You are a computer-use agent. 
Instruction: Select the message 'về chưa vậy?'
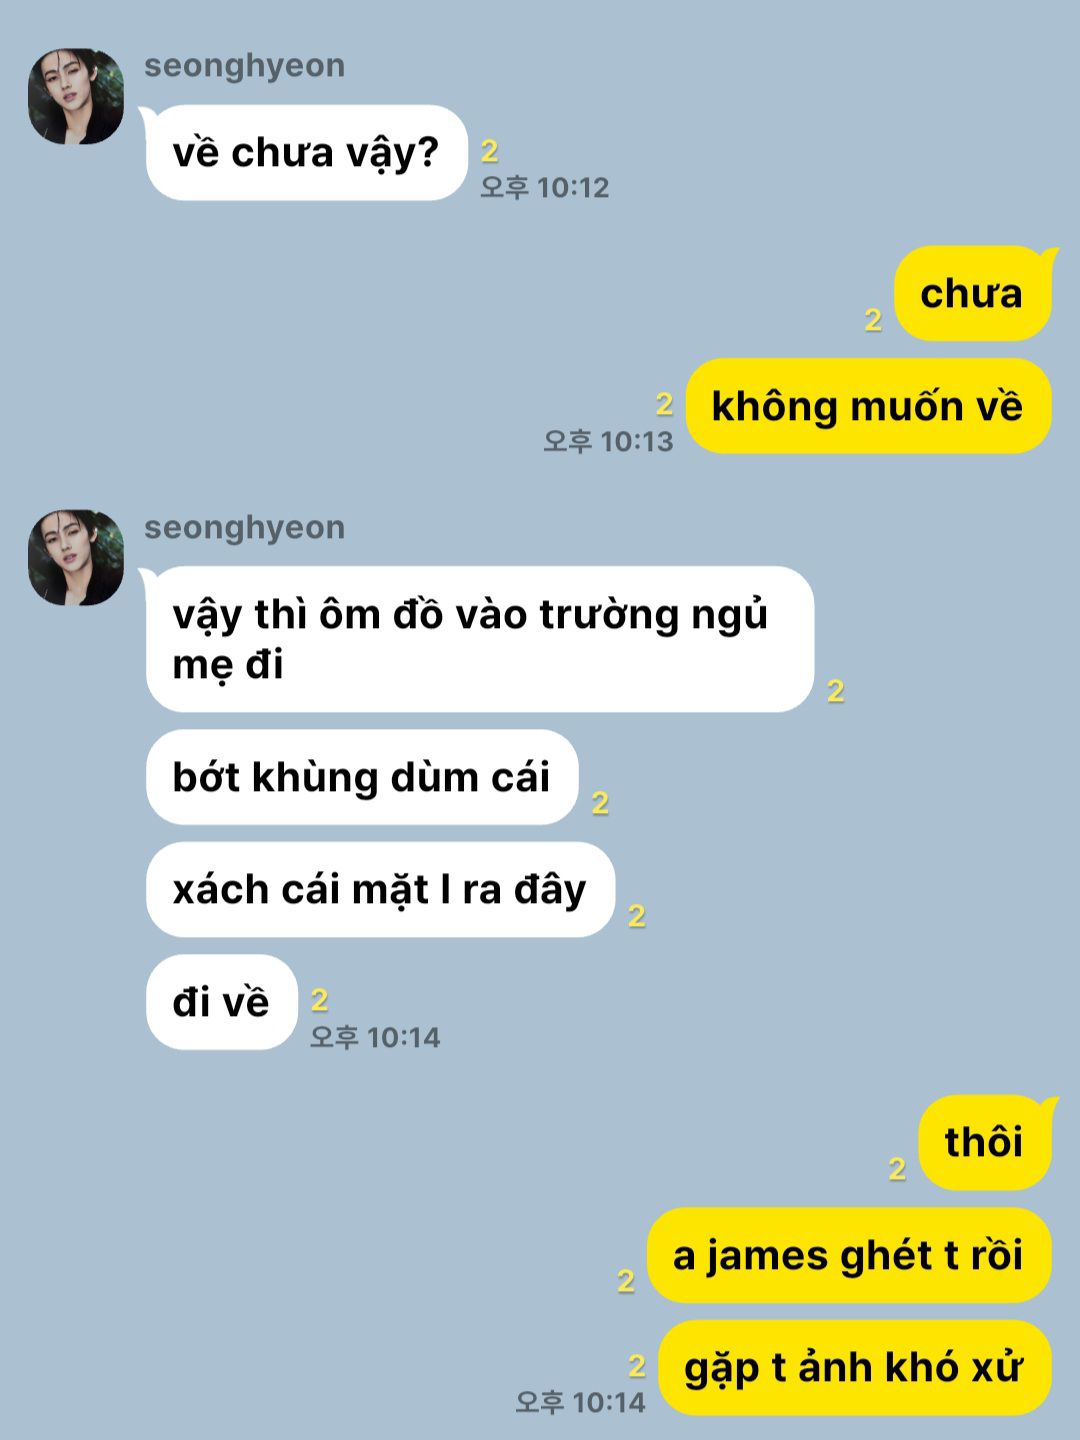[307, 152]
